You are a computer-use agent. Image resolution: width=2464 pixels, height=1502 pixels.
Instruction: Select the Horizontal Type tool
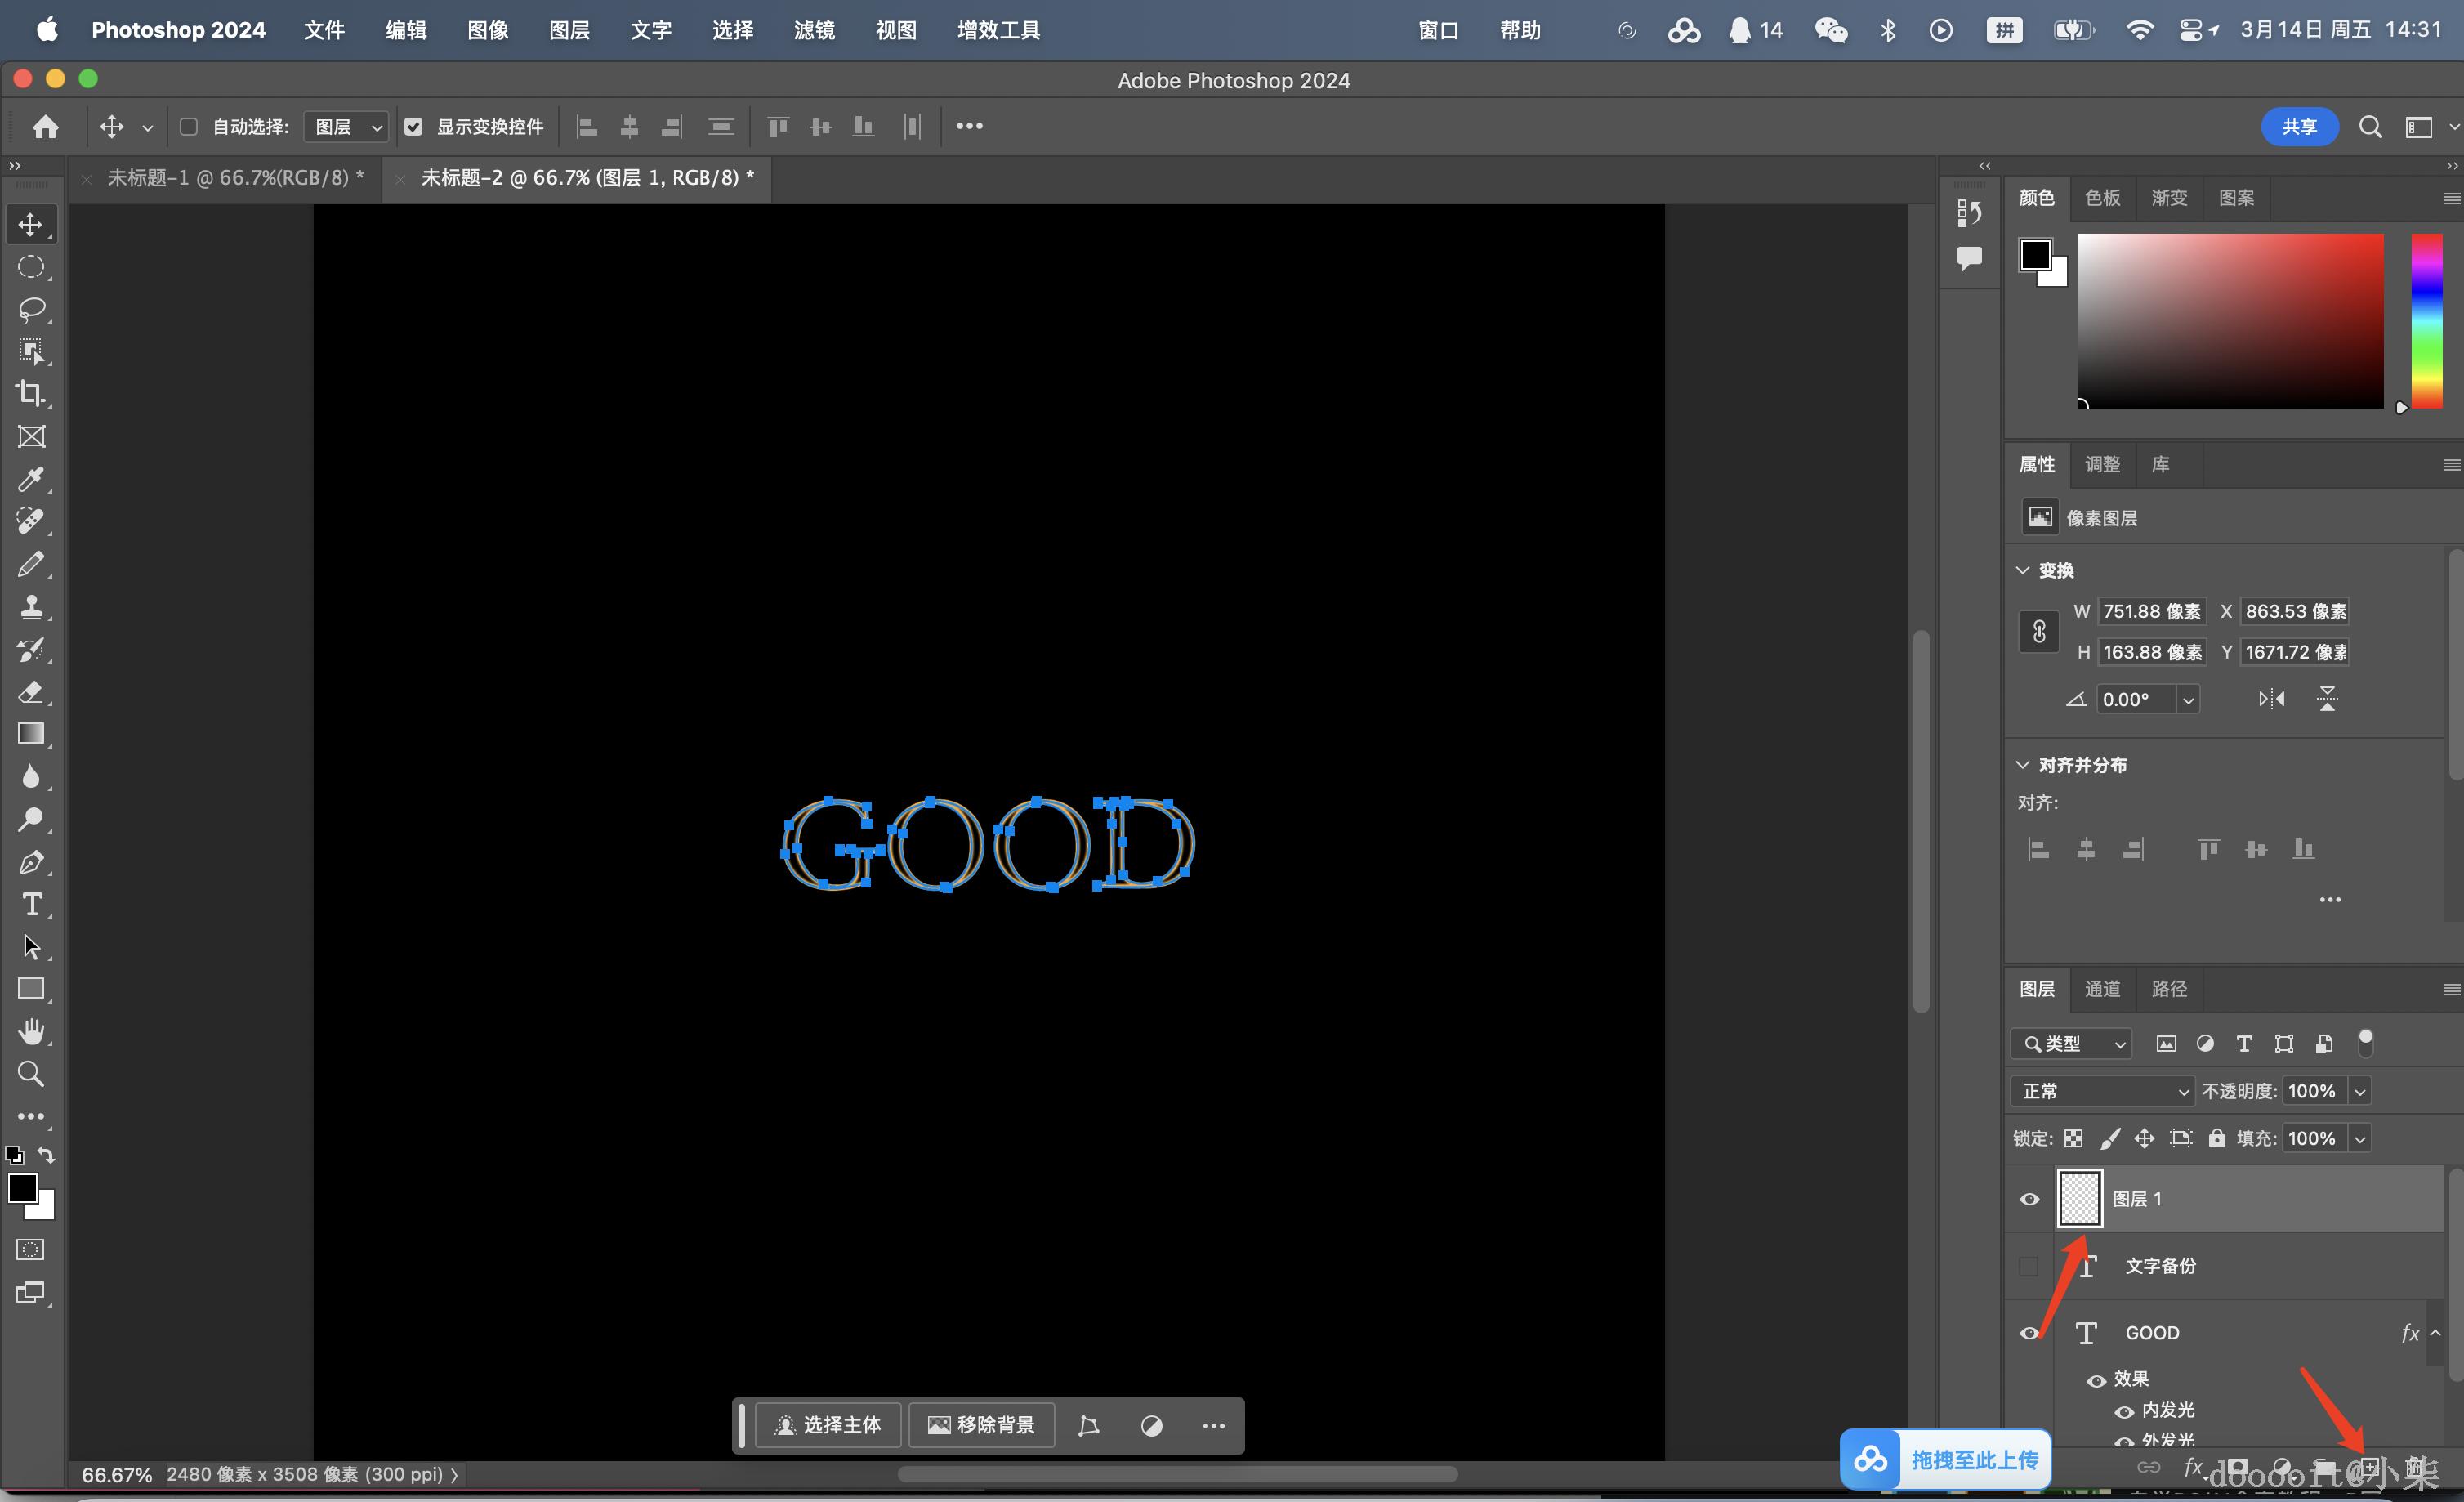[31, 904]
